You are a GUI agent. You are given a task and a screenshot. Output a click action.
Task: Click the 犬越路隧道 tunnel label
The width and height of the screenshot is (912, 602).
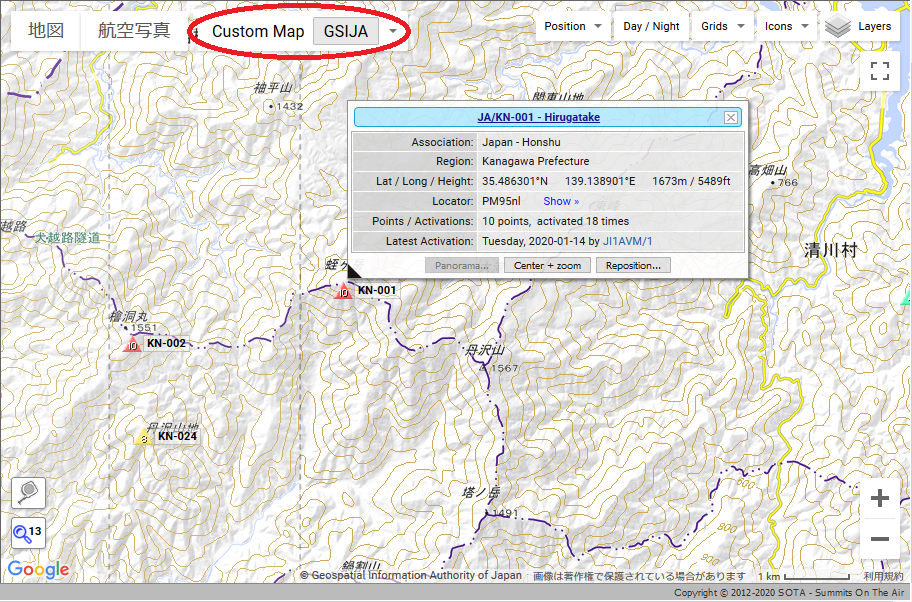67,238
